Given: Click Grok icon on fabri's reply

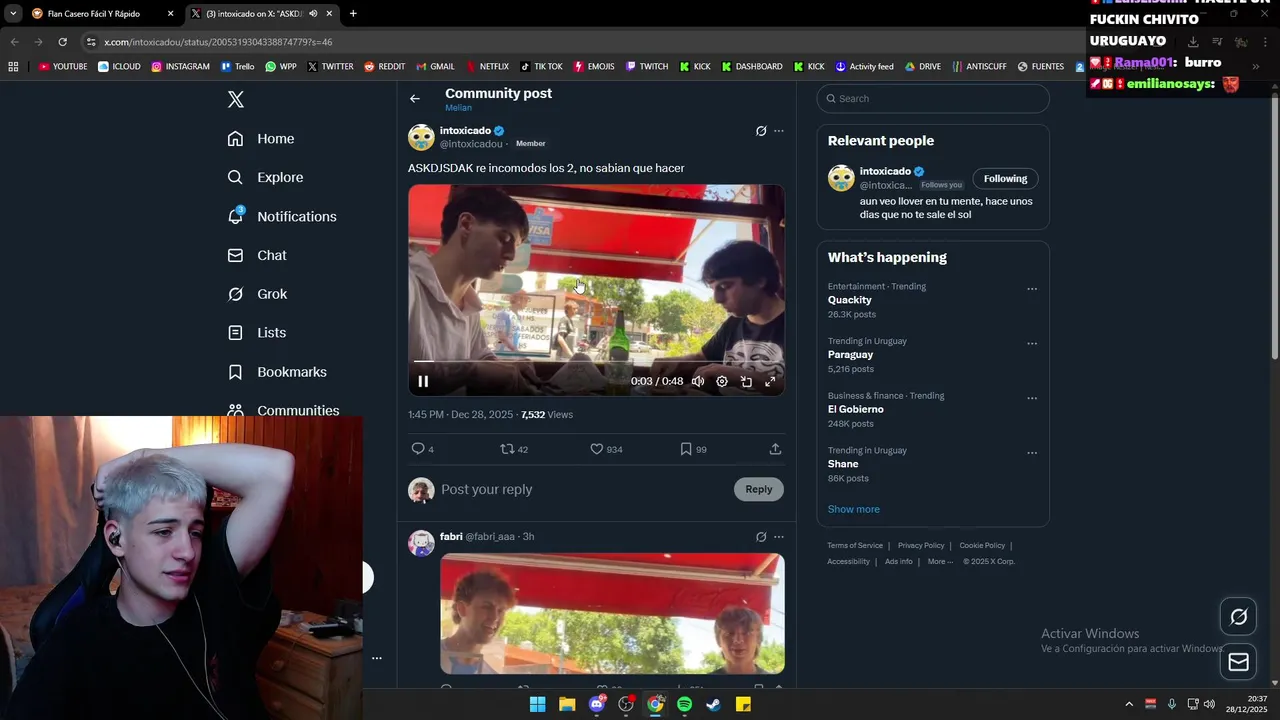Looking at the screenshot, I should tap(761, 537).
